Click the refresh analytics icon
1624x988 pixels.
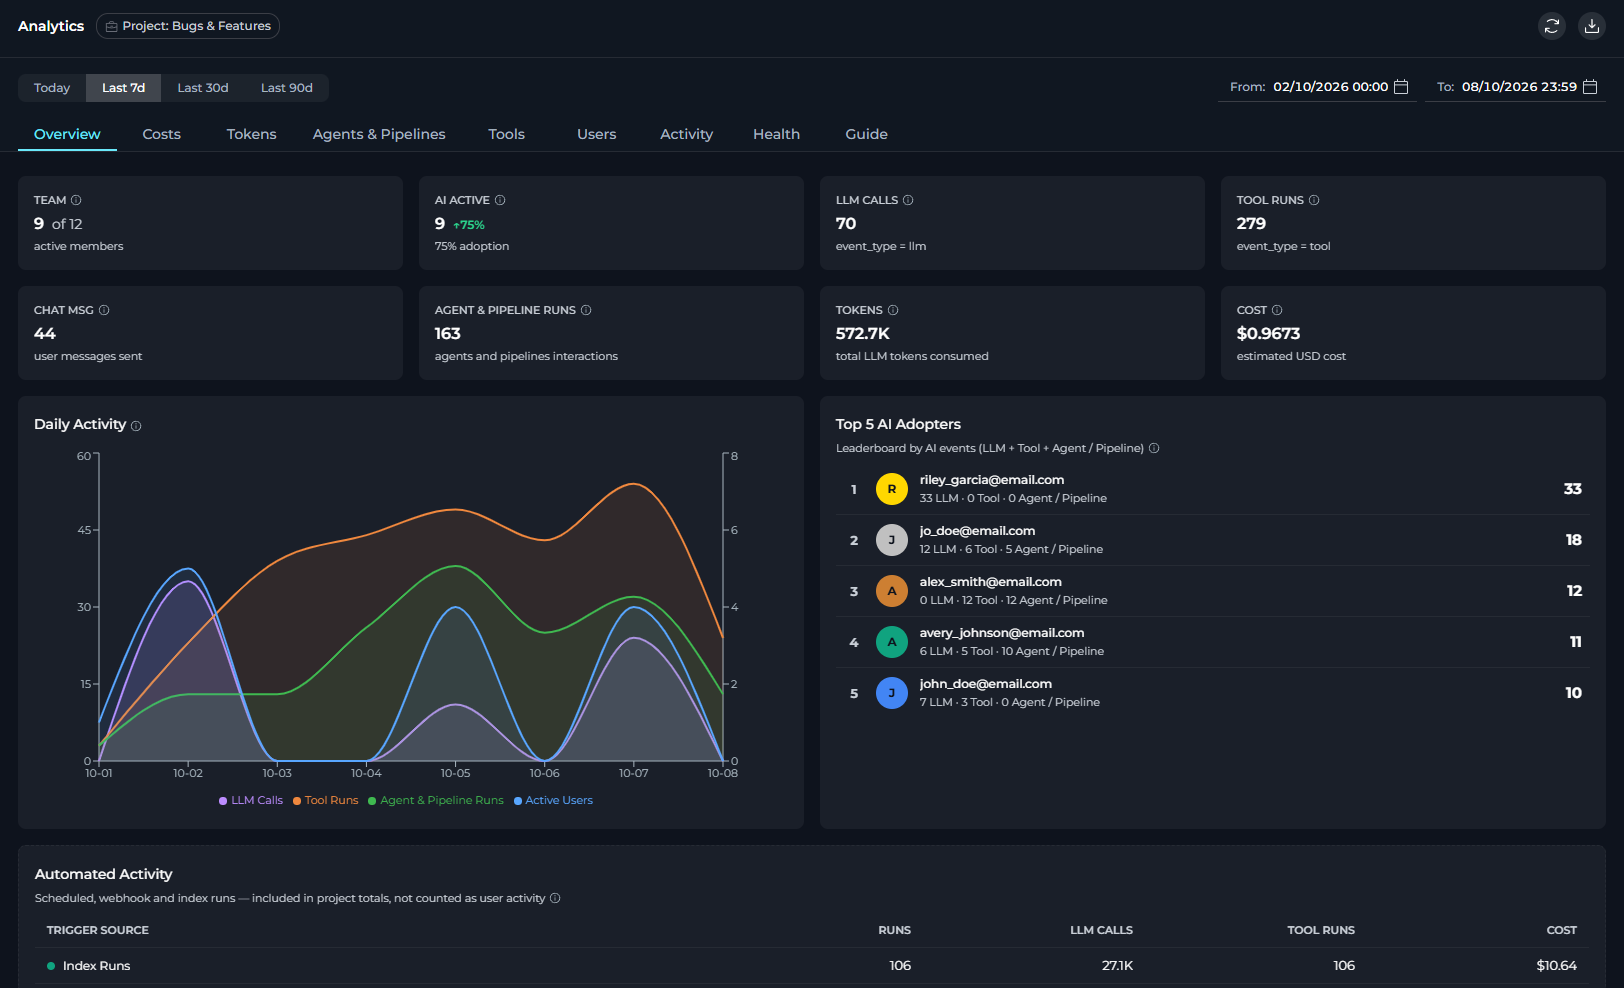coord(1552,26)
